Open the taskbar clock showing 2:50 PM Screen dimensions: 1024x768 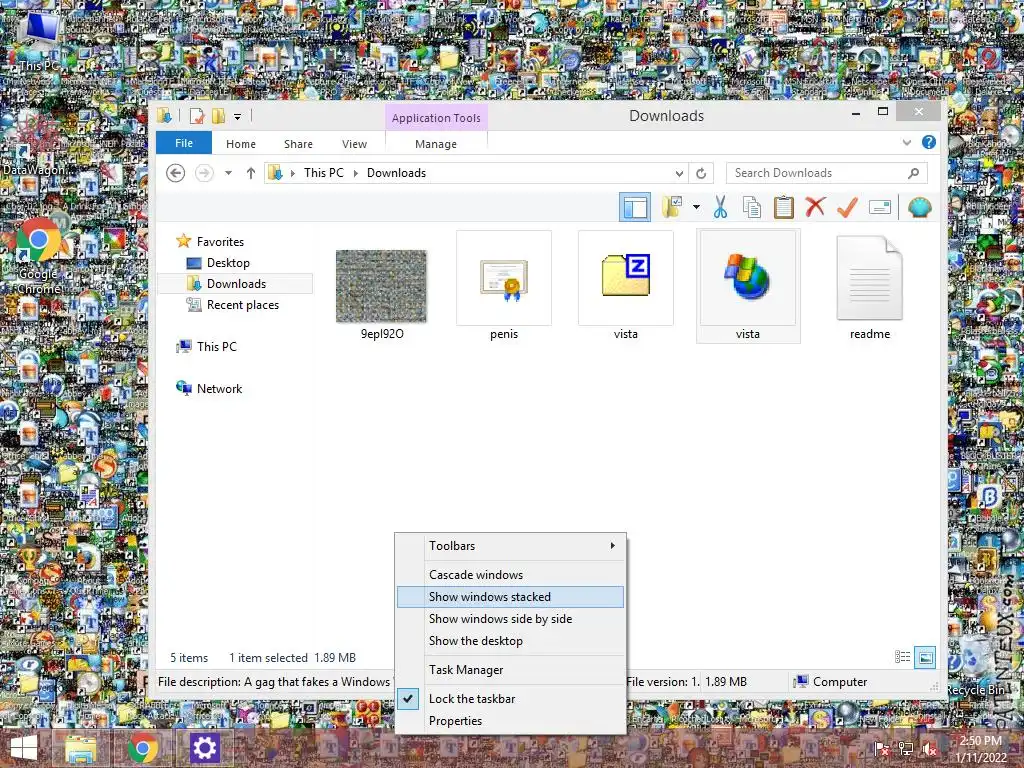pyautogui.click(x=980, y=749)
